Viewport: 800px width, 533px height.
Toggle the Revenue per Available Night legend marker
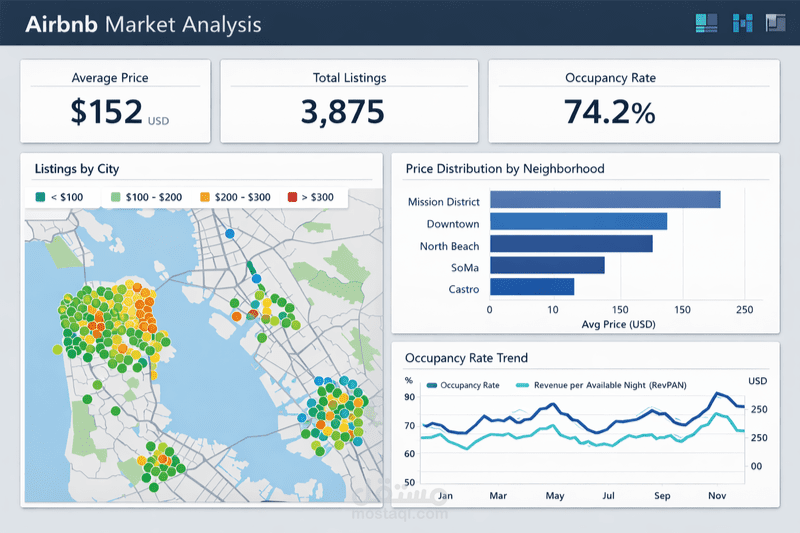pyautogui.click(x=522, y=385)
